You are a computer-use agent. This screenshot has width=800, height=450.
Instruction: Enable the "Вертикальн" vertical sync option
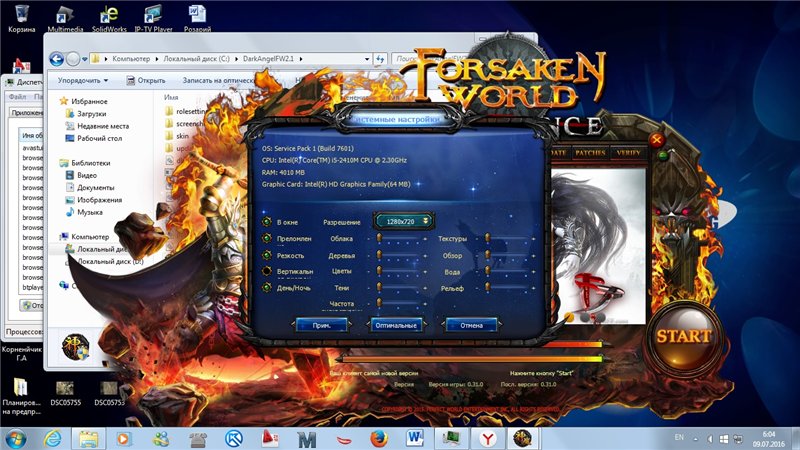coord(267,271)
